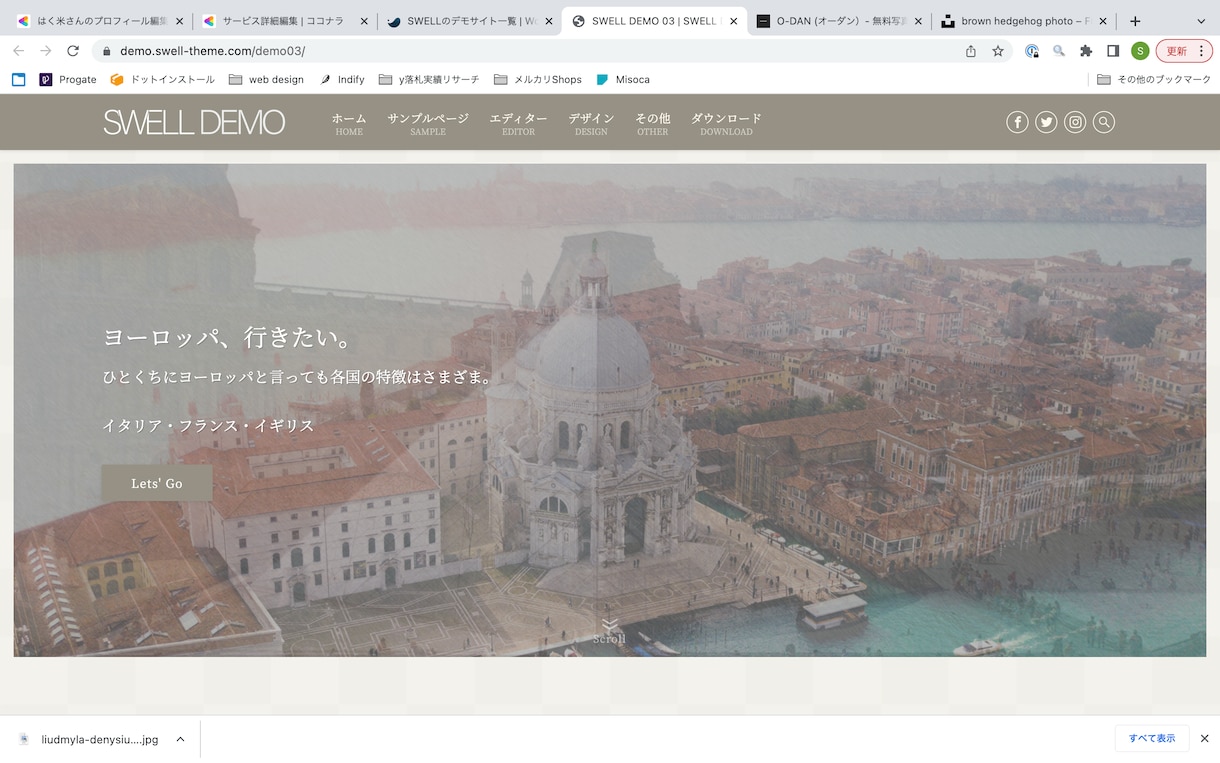1220x763 pixels.
Task: Click the zoom magnifier icon in address bar
Action: pyautogui.click(x=1059, y=51)
